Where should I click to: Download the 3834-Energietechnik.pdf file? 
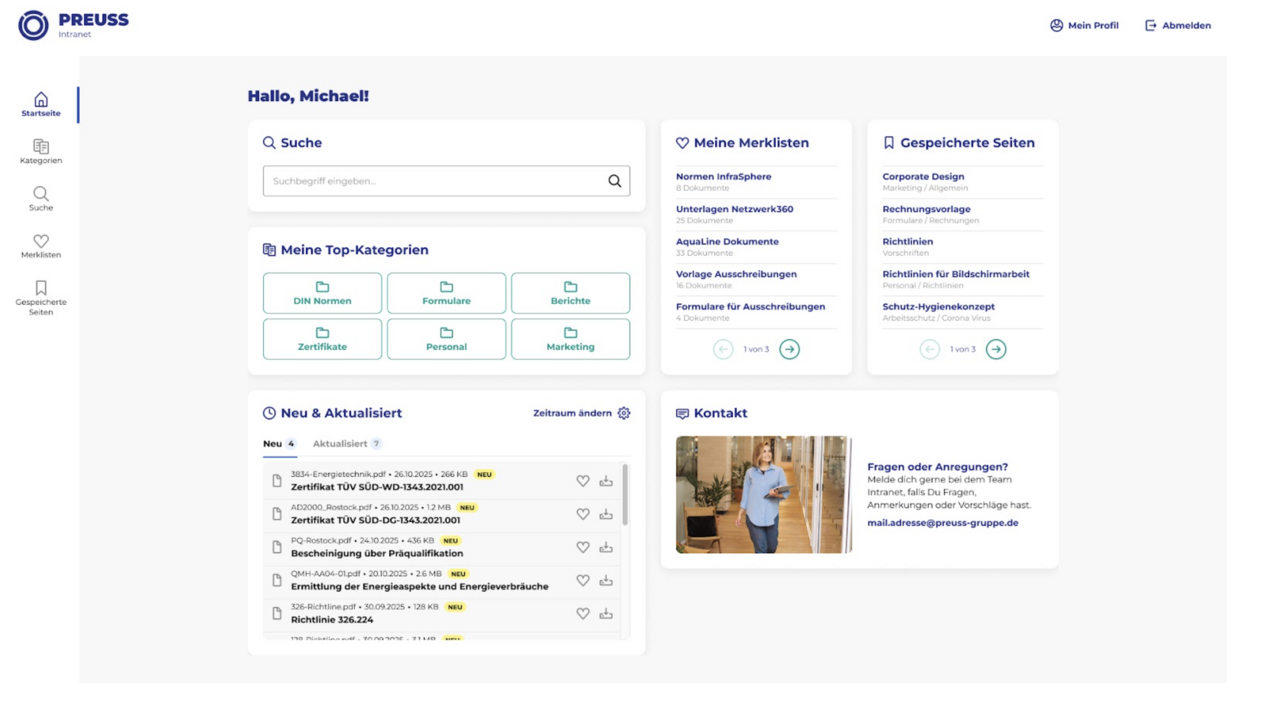[606, 481]
